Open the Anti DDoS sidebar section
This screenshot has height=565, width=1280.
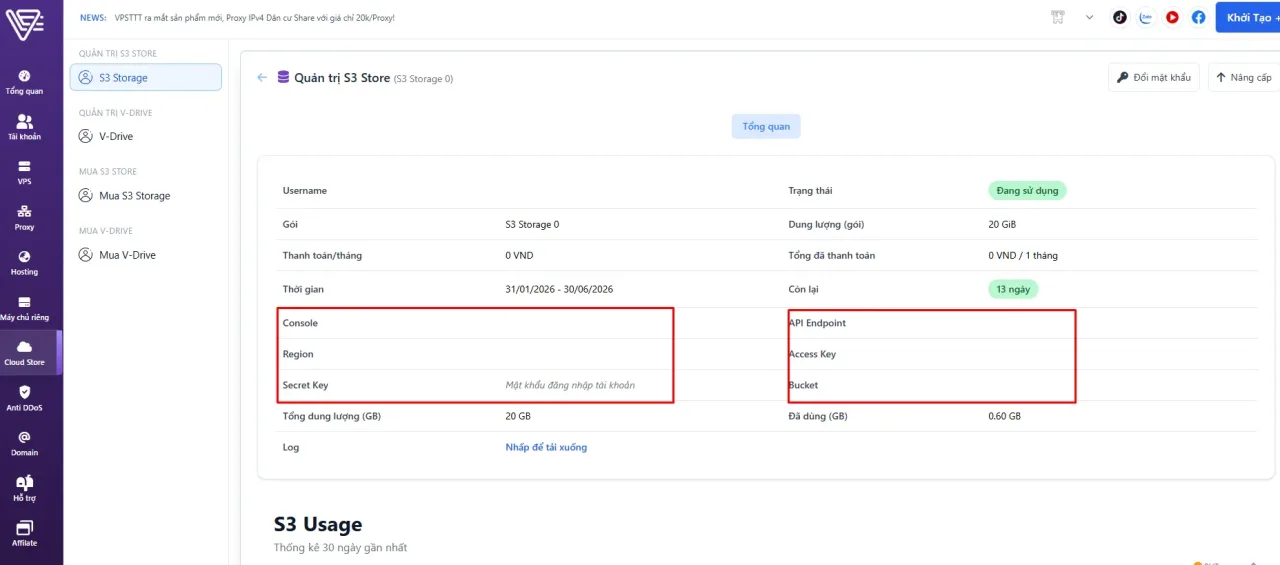pos(25,398)
